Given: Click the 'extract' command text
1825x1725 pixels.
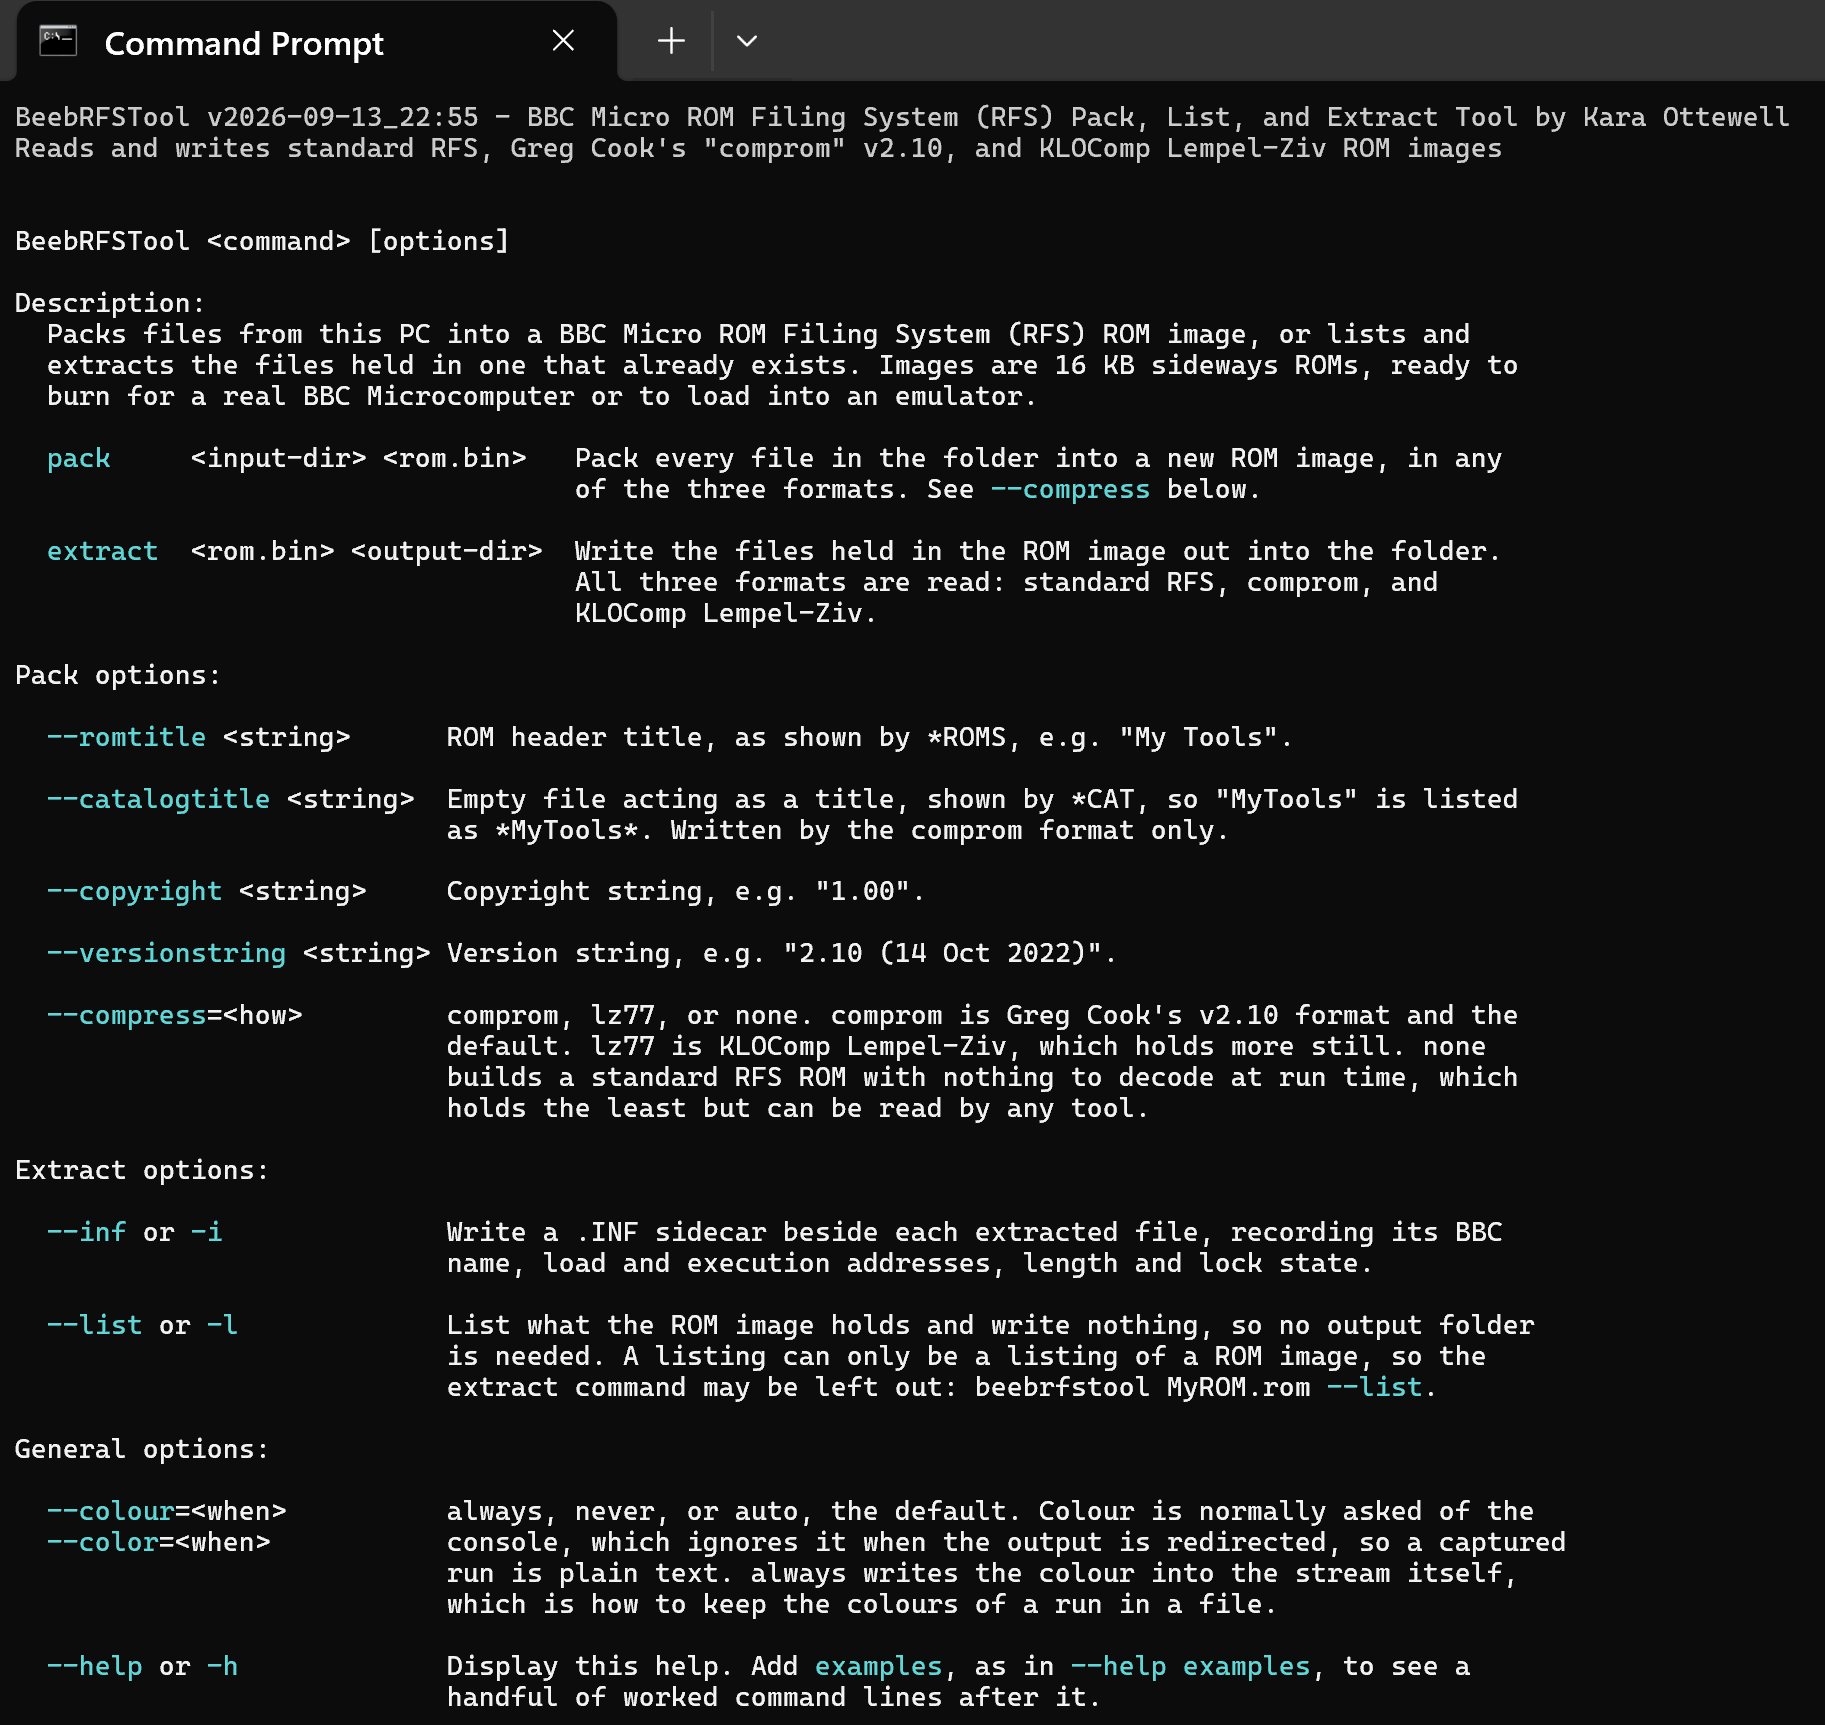Looking at the screenshot, I should 103,552.
